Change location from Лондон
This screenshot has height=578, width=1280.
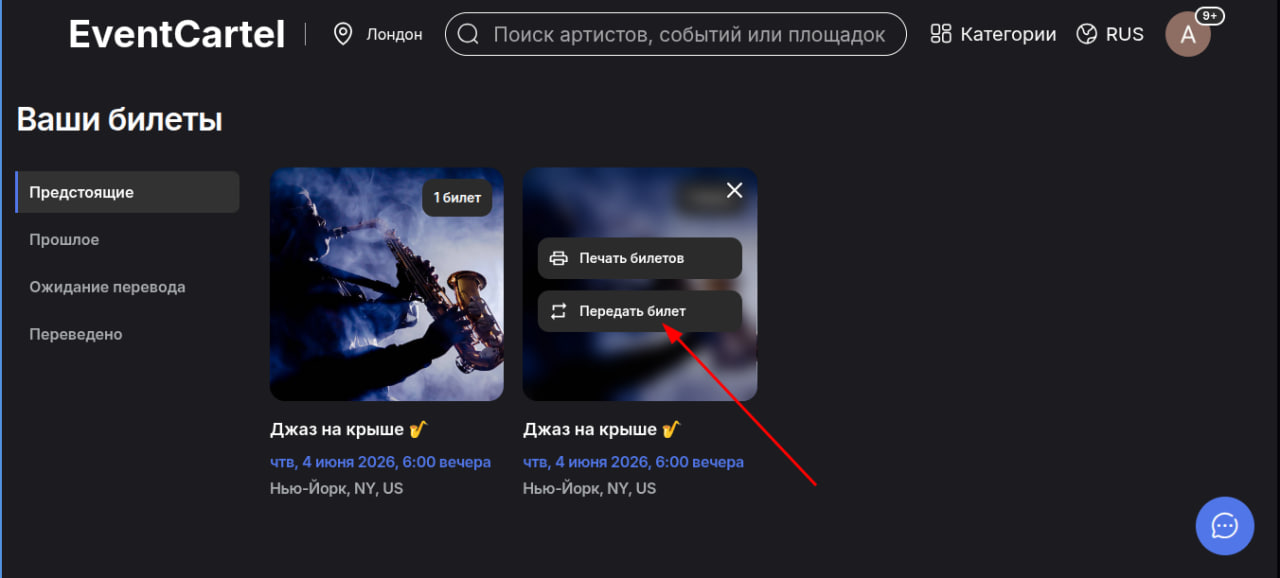(x=378, y=34)
